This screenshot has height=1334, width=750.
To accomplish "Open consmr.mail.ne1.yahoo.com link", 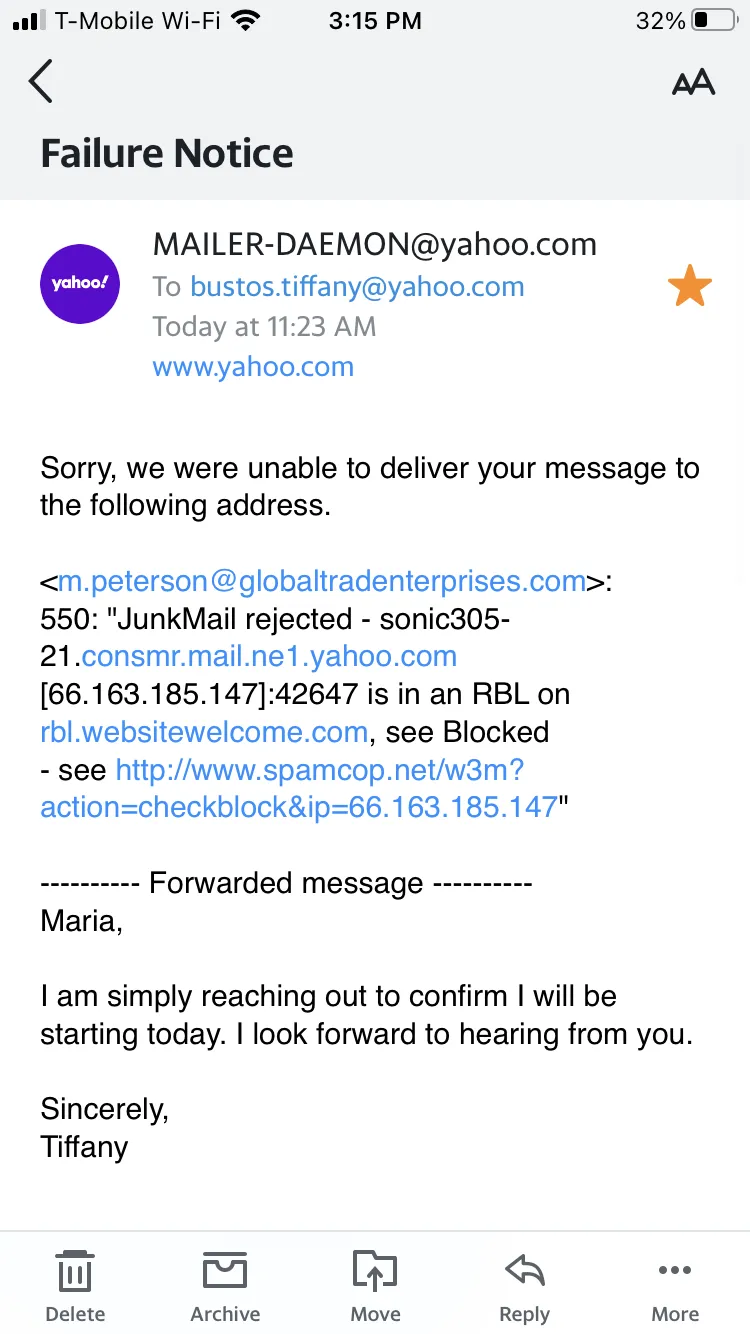I will [x=269, y=656].
